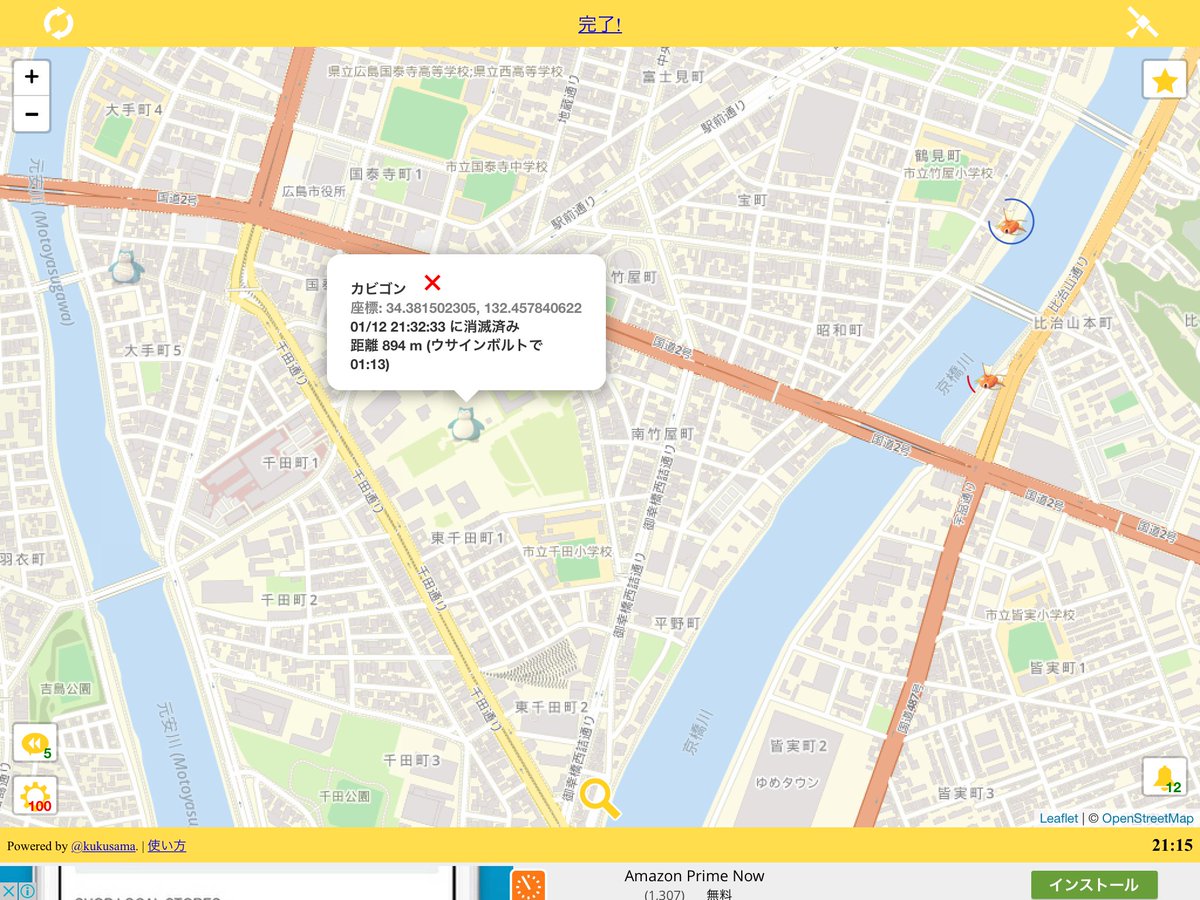The width and height of the screenshot is (1200, 900).
Task: Tap the Amazon Prime Now app icon
Action: [528, 885]
